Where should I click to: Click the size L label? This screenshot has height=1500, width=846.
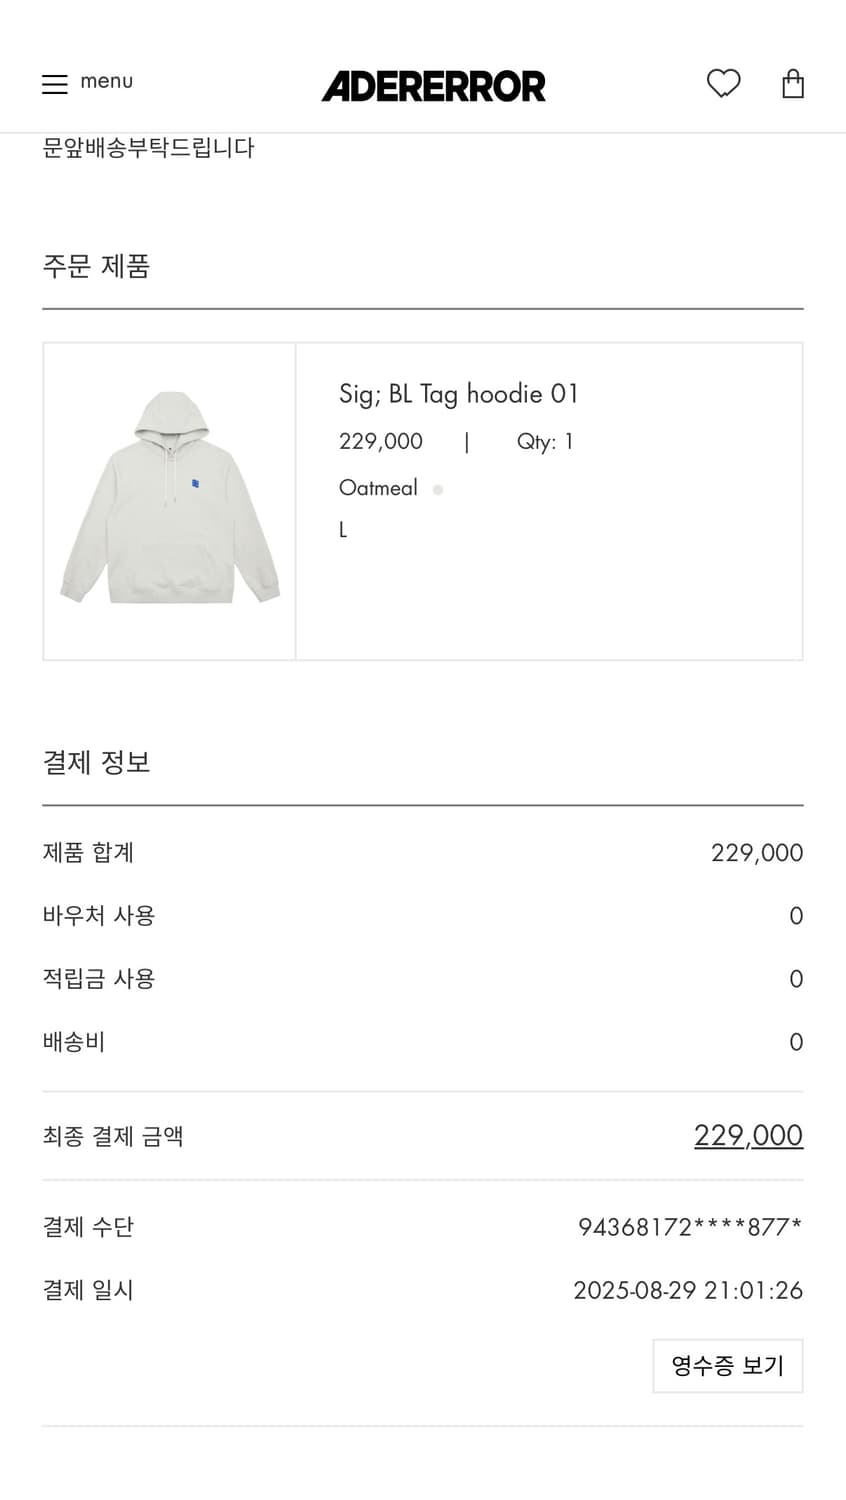click(343, 530)
